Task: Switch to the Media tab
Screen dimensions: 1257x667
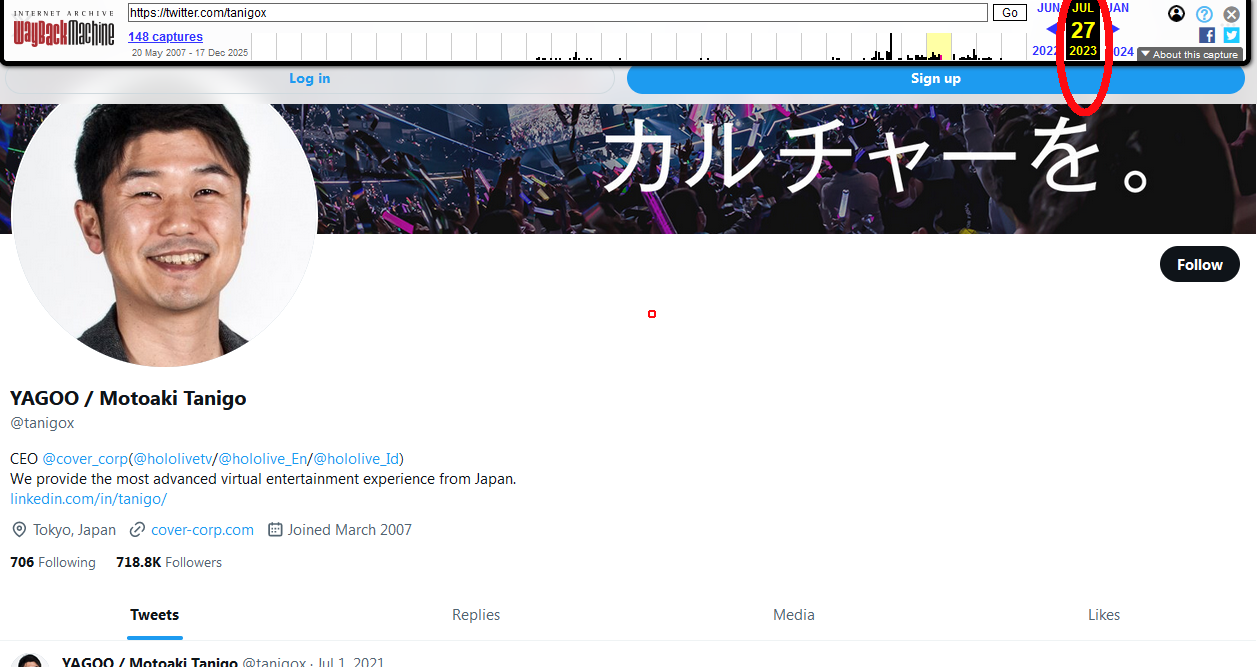Action: pos(794,615)
